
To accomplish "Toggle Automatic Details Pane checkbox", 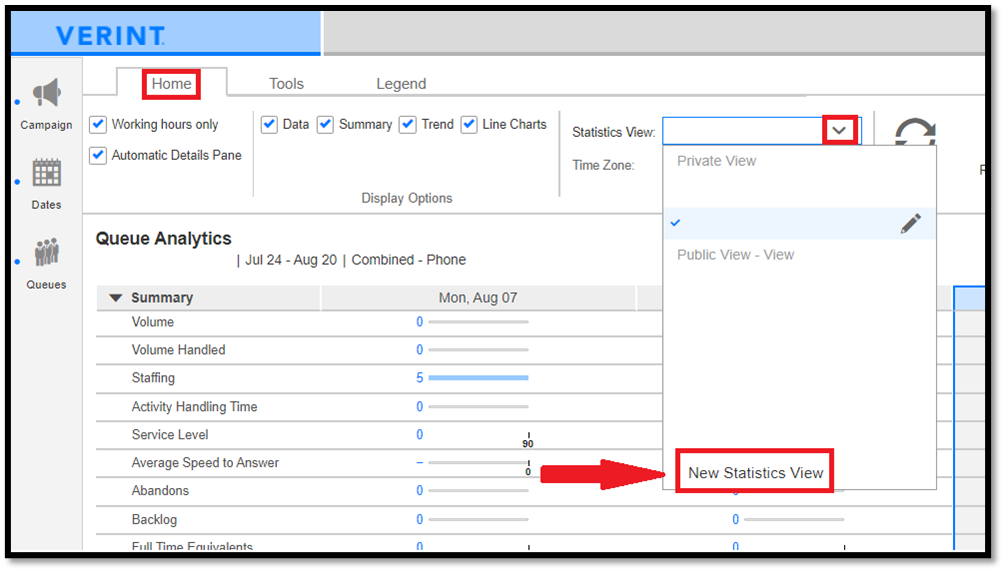I will click(98, 155).
